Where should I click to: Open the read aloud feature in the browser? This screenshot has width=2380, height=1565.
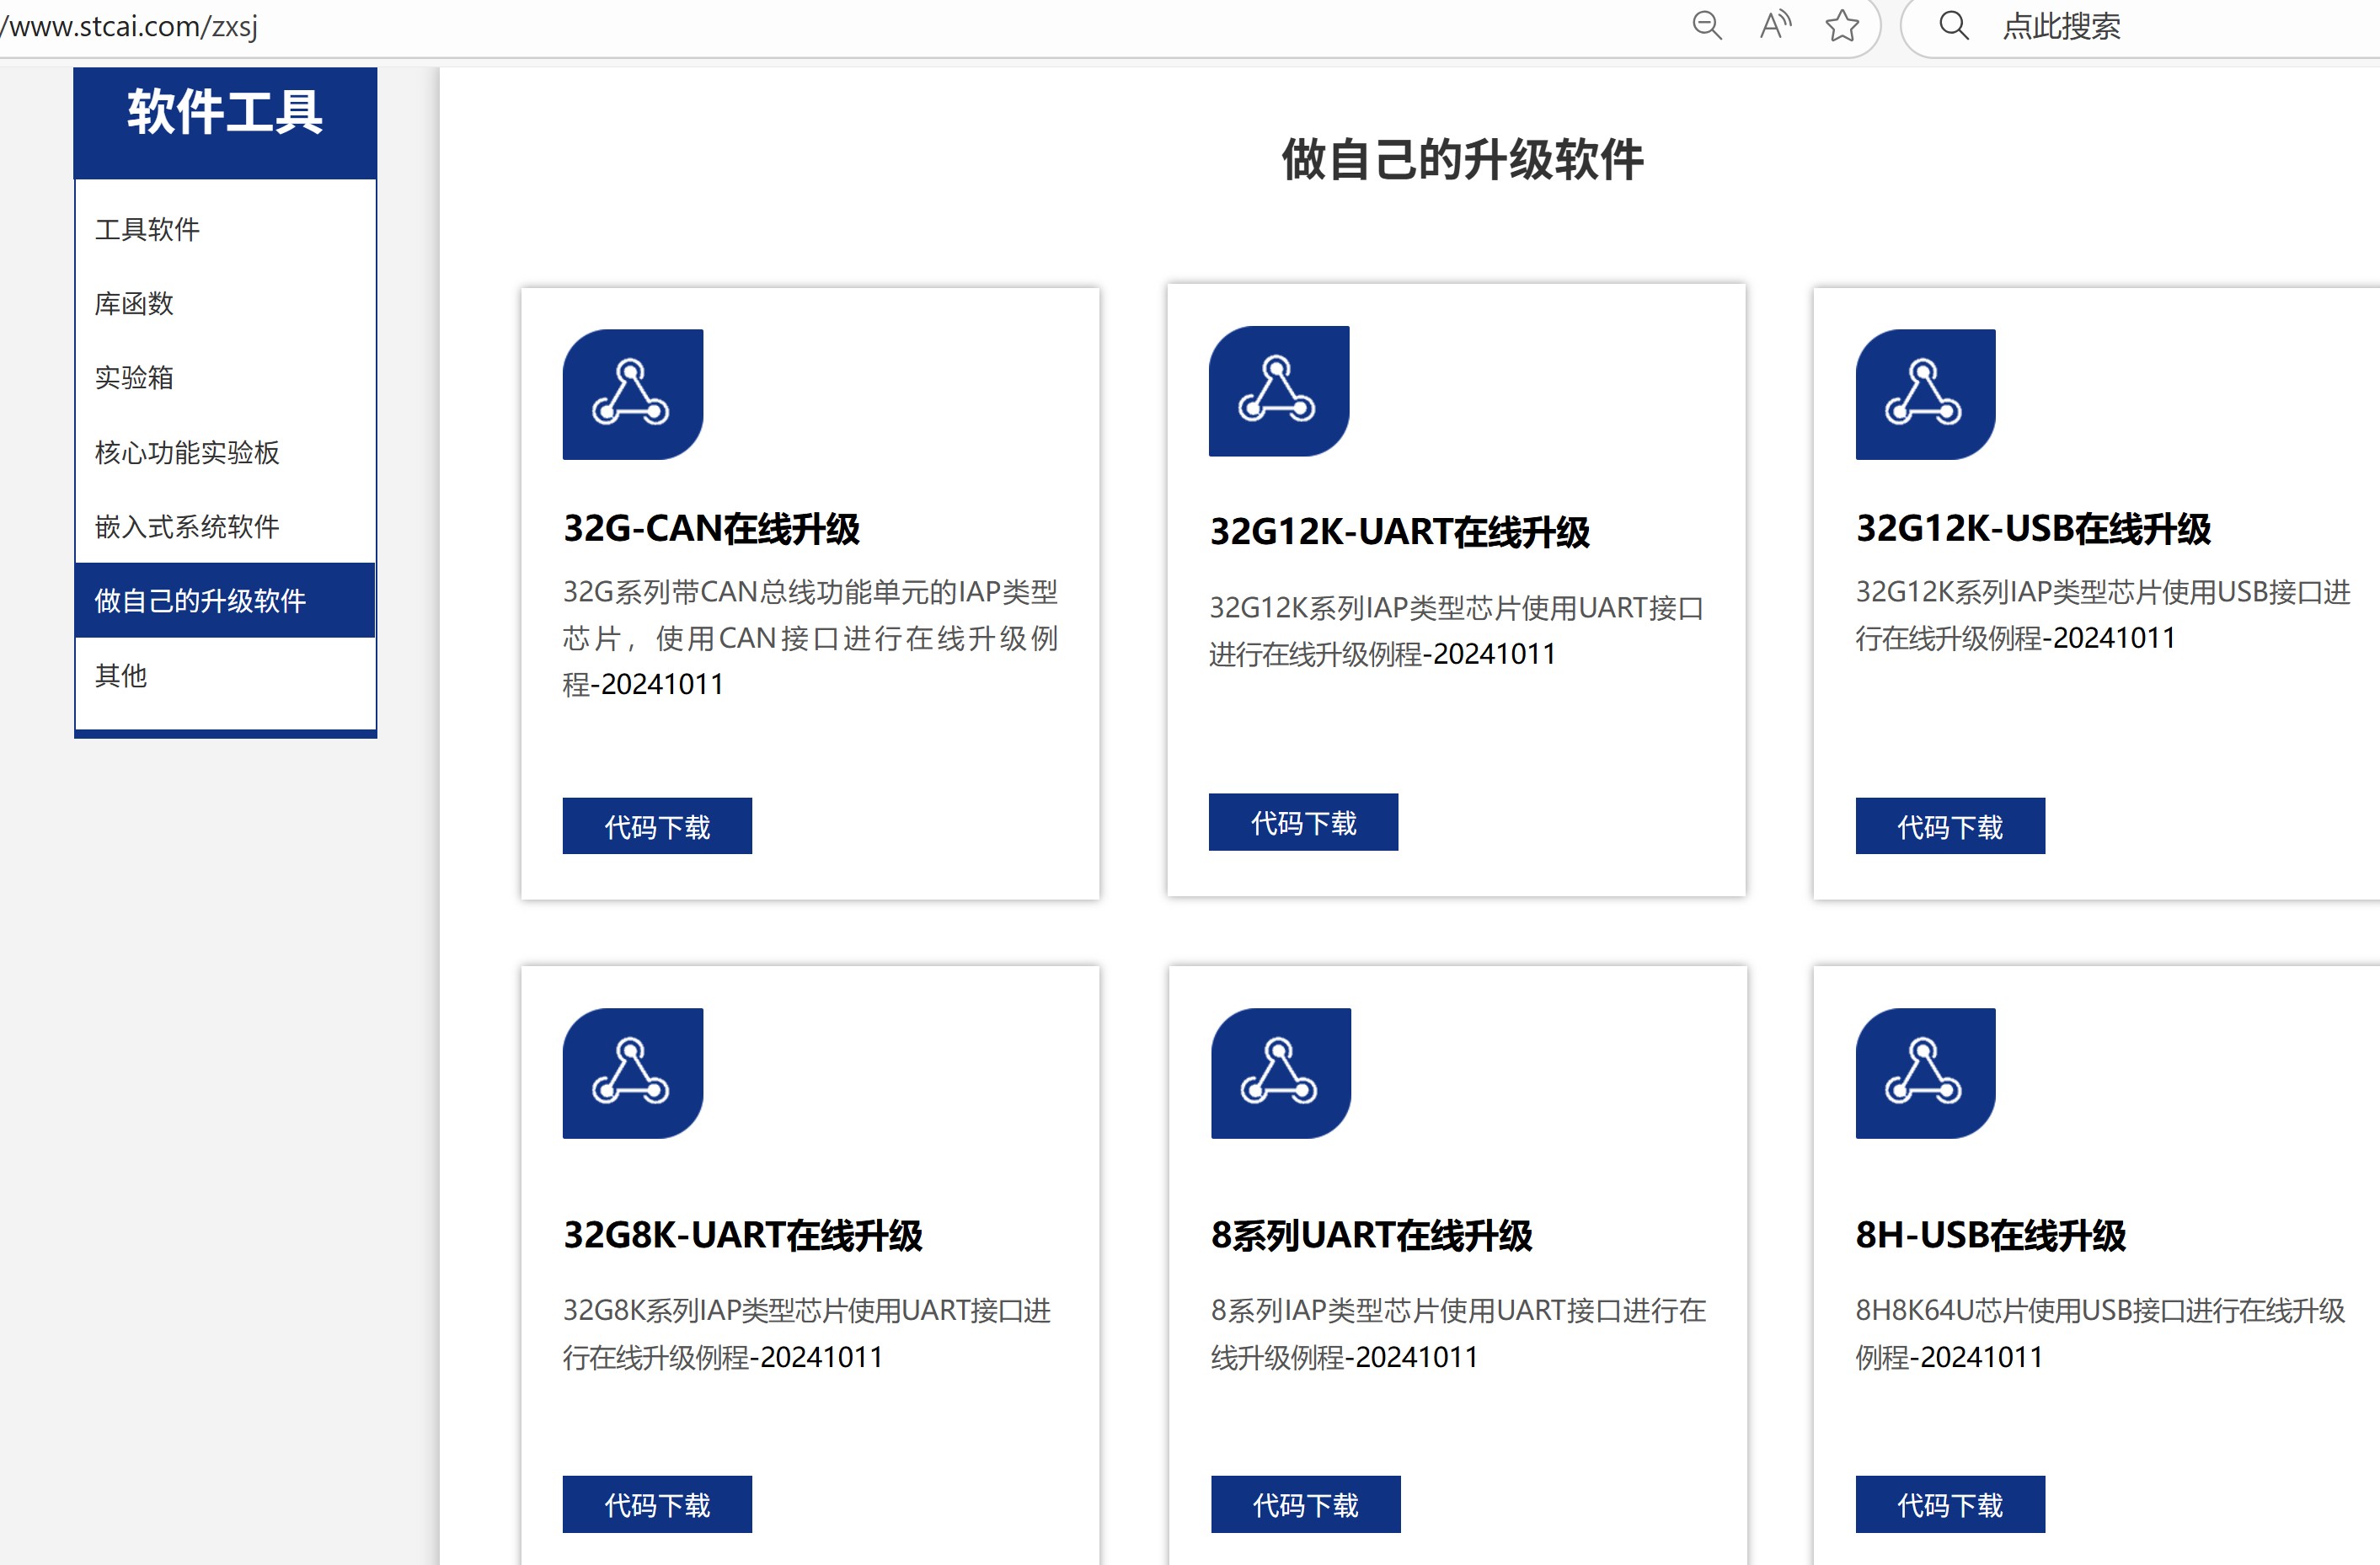point(1775,27)
